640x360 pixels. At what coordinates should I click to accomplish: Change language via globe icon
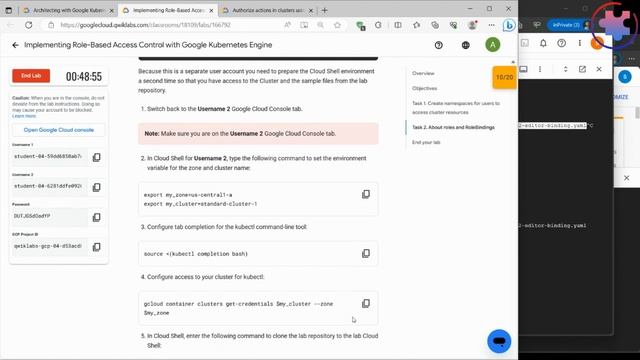[x=466, y=45]
